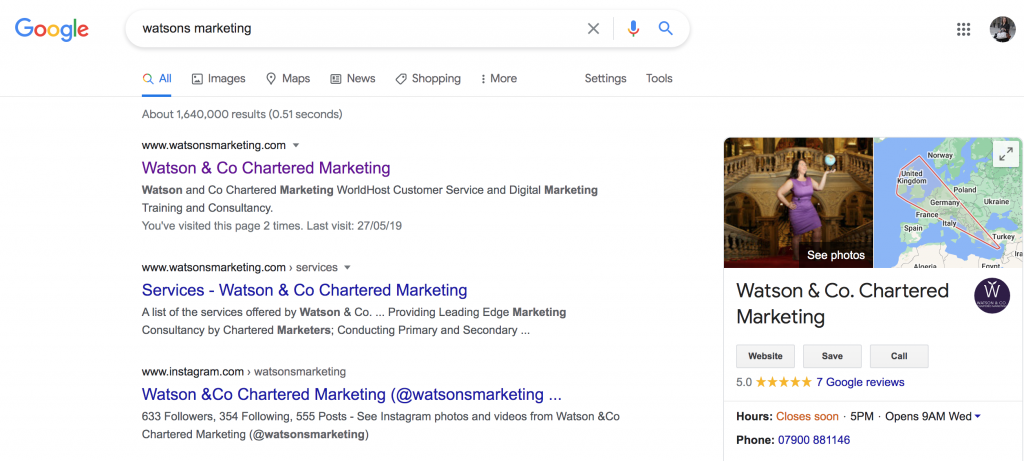Click the 7 Google reviews link
This screenshot has height=461, width=1024.
pyautogui.click(x=860, y=382)
